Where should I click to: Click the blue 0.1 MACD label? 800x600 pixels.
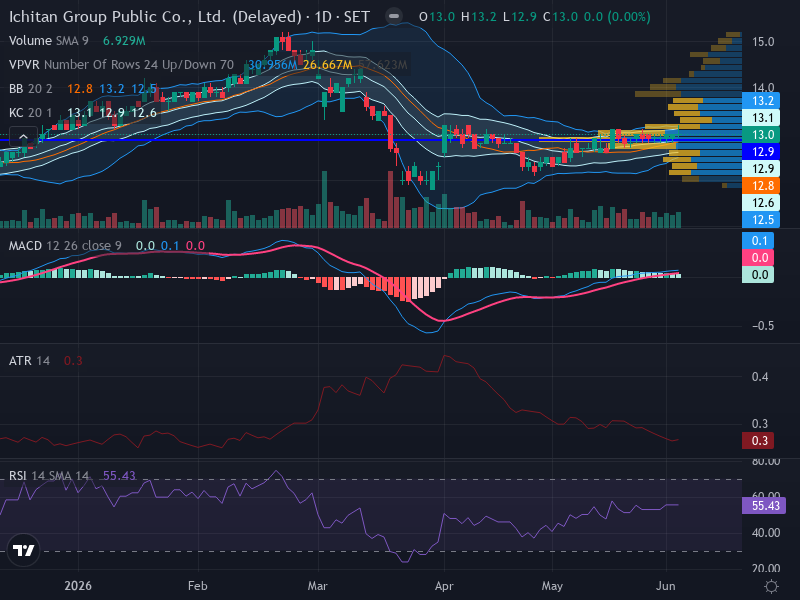tap(758, 241)
